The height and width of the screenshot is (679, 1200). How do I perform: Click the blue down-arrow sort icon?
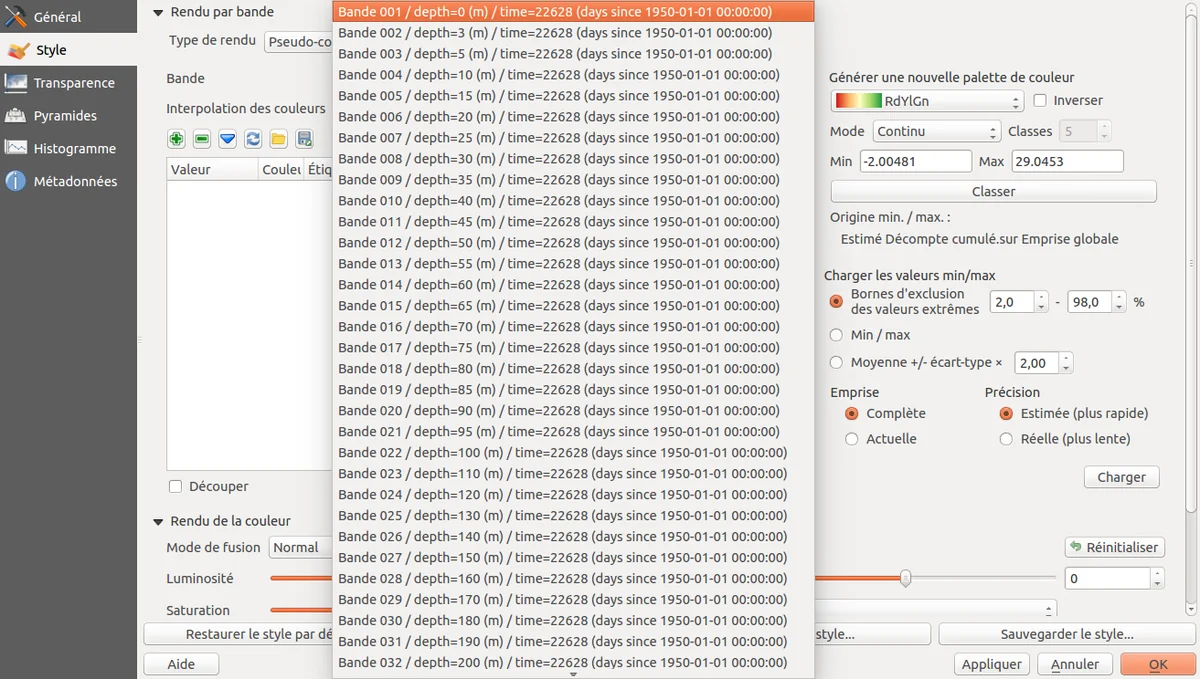228,139
